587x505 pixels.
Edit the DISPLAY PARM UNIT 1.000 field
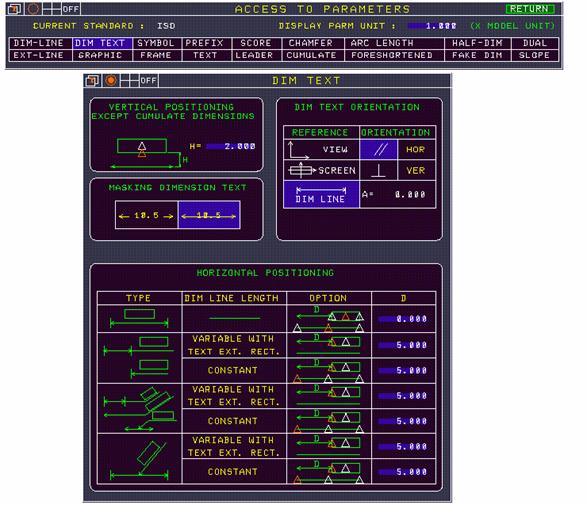click(432, 26)
